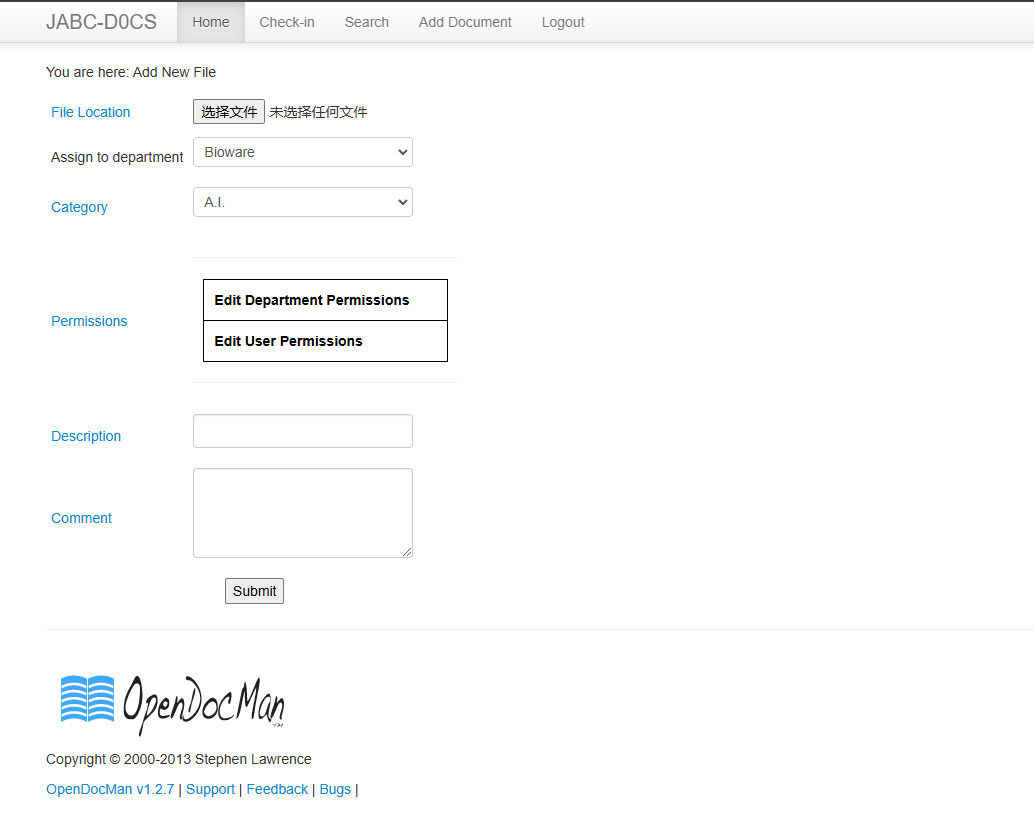This screenshot has width=1034, height=819.
Task: Log out using the Logout link
Action: (x=563, y=22)
